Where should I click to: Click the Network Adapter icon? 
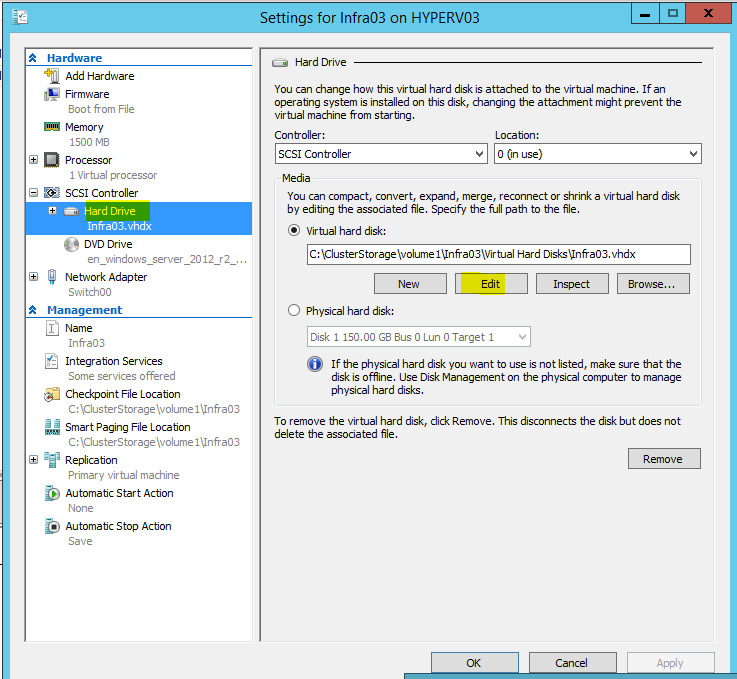tap(53, 277)
